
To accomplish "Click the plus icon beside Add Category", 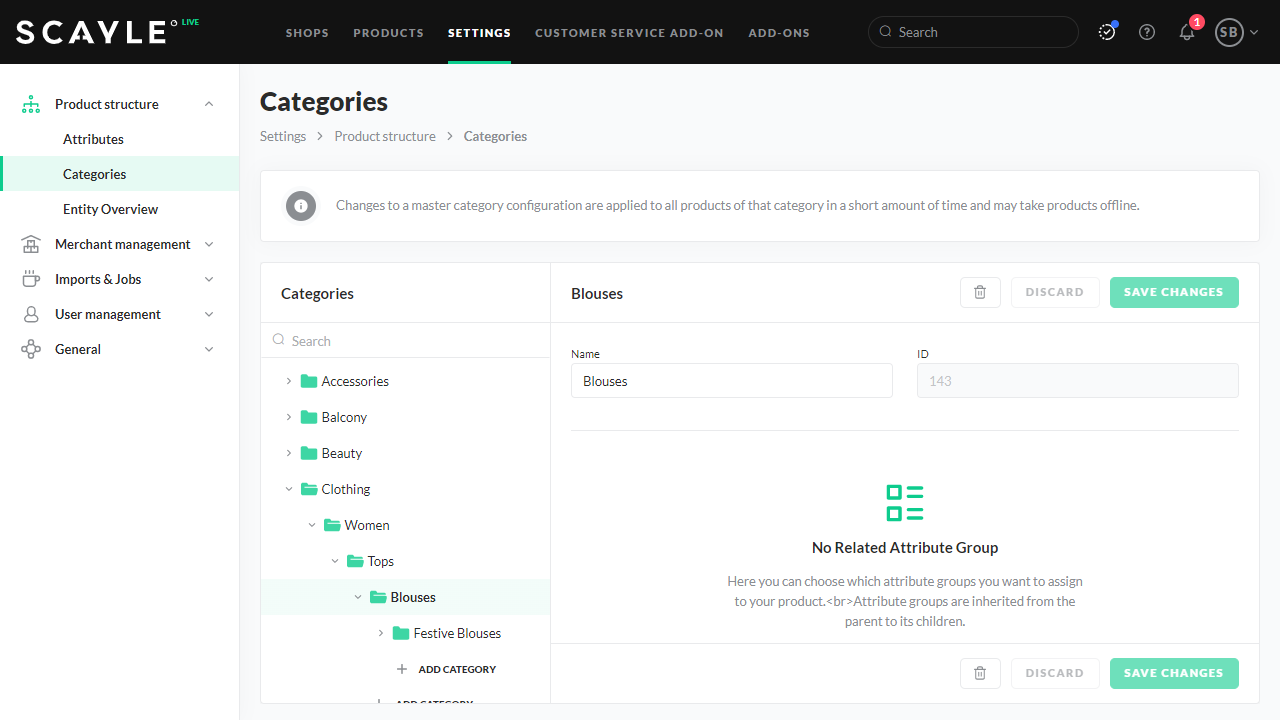I will point(402,669).
